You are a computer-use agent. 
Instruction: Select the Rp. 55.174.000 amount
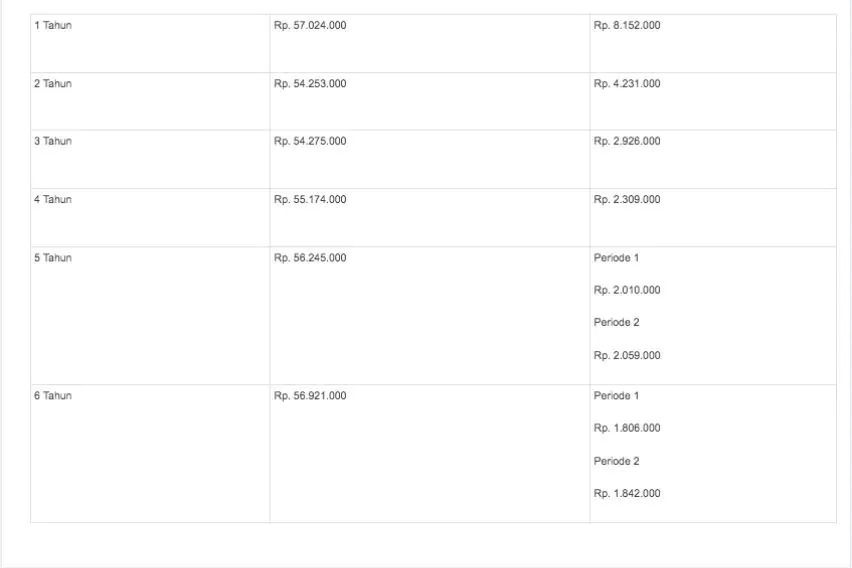coord(310,200)
